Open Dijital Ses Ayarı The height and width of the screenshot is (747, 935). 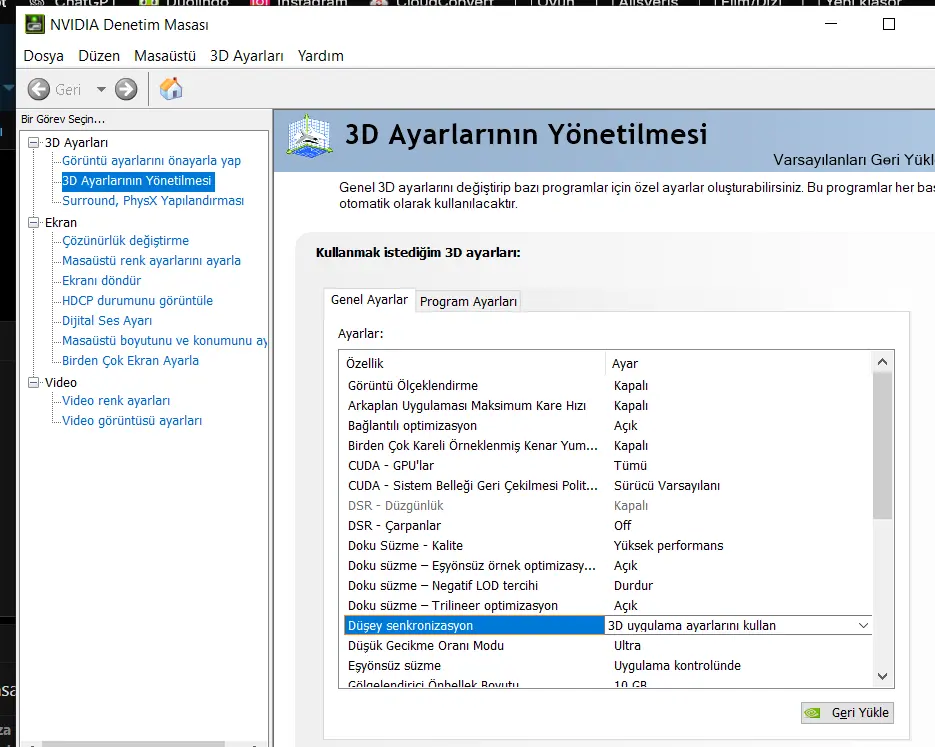pyautogui.click(x=107, y=321)
